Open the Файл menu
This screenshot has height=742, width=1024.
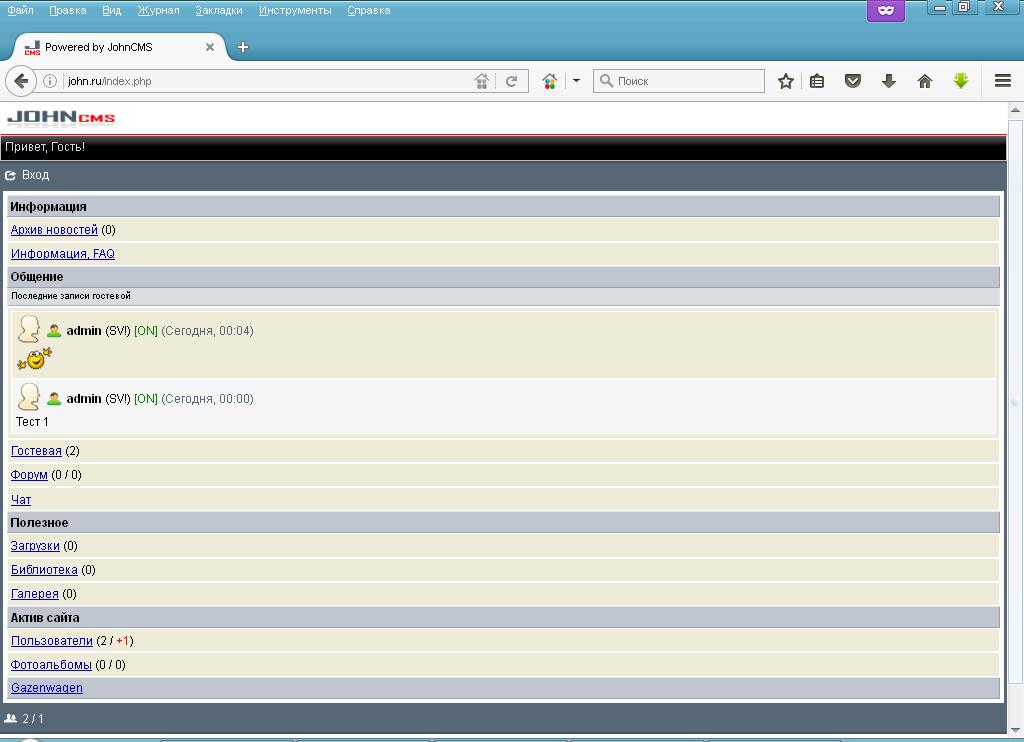click(x=20, y=10)
